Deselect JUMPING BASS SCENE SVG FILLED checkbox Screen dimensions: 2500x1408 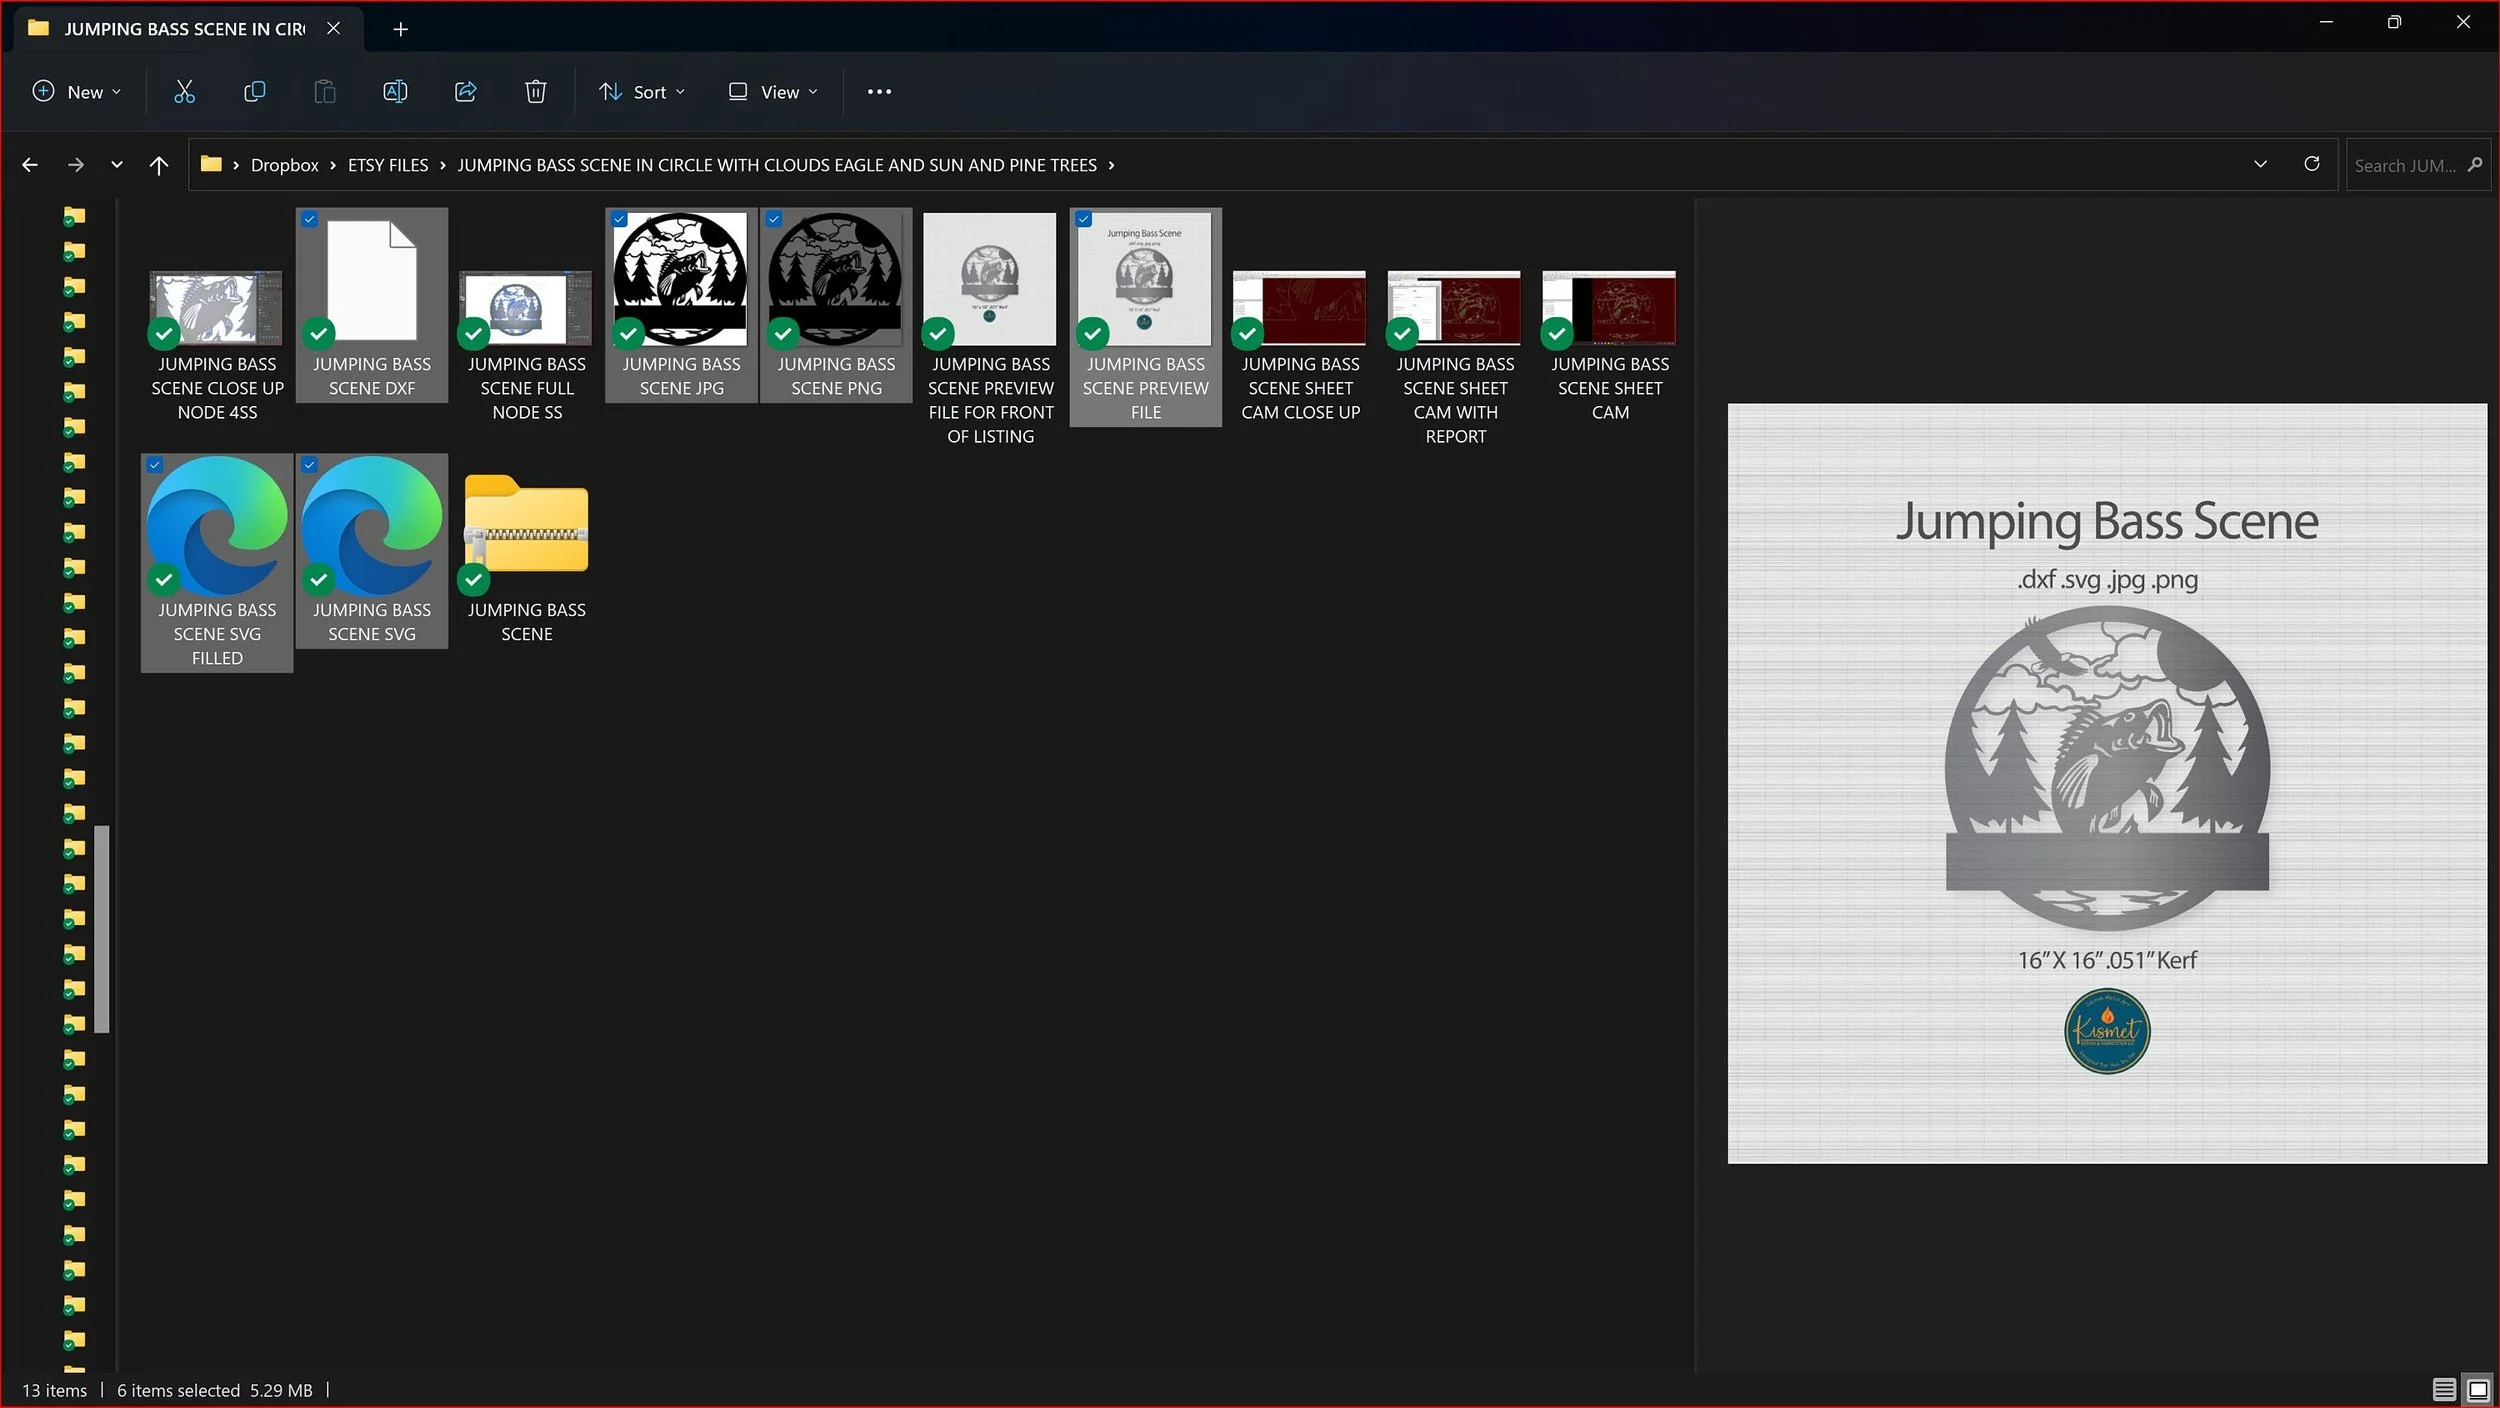point(155,465)
